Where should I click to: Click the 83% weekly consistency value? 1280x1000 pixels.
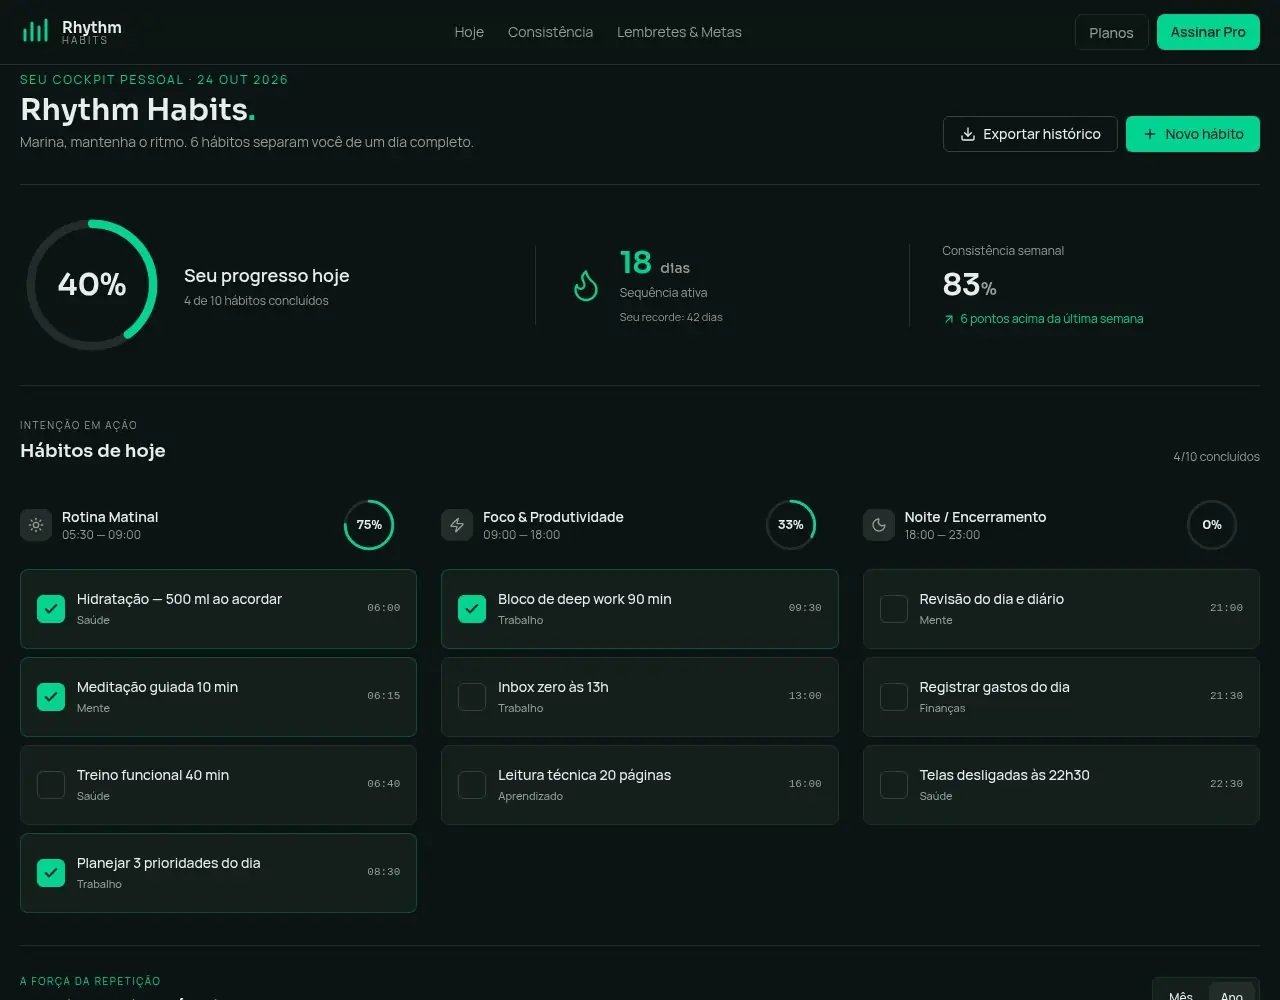tap(969, 285)
